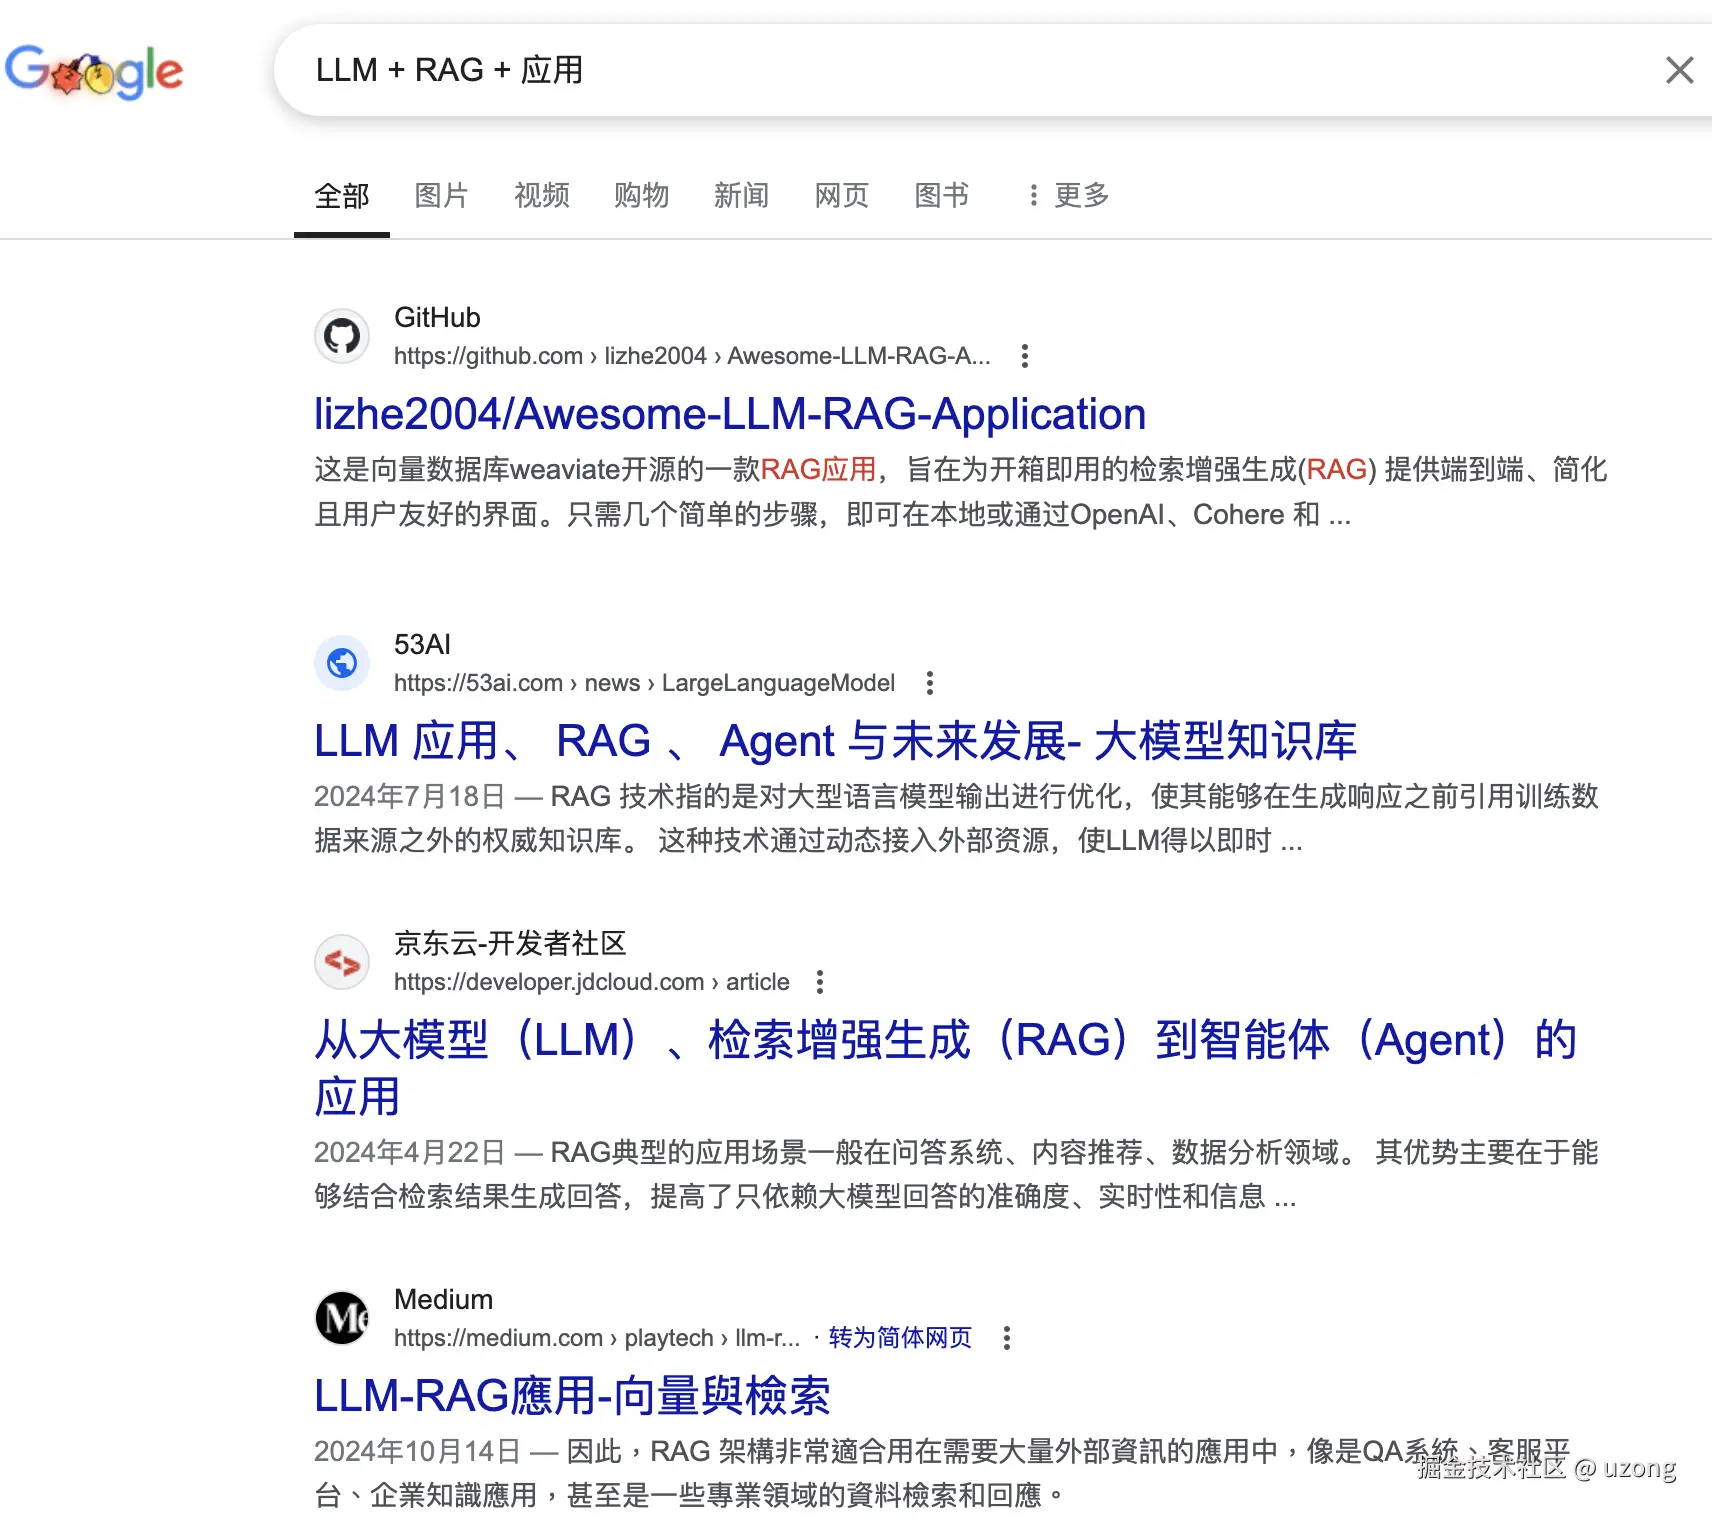Click the 京东云-开发者社区 site name
This screenshot has height=1520, width=1712.
coord(510,943)
